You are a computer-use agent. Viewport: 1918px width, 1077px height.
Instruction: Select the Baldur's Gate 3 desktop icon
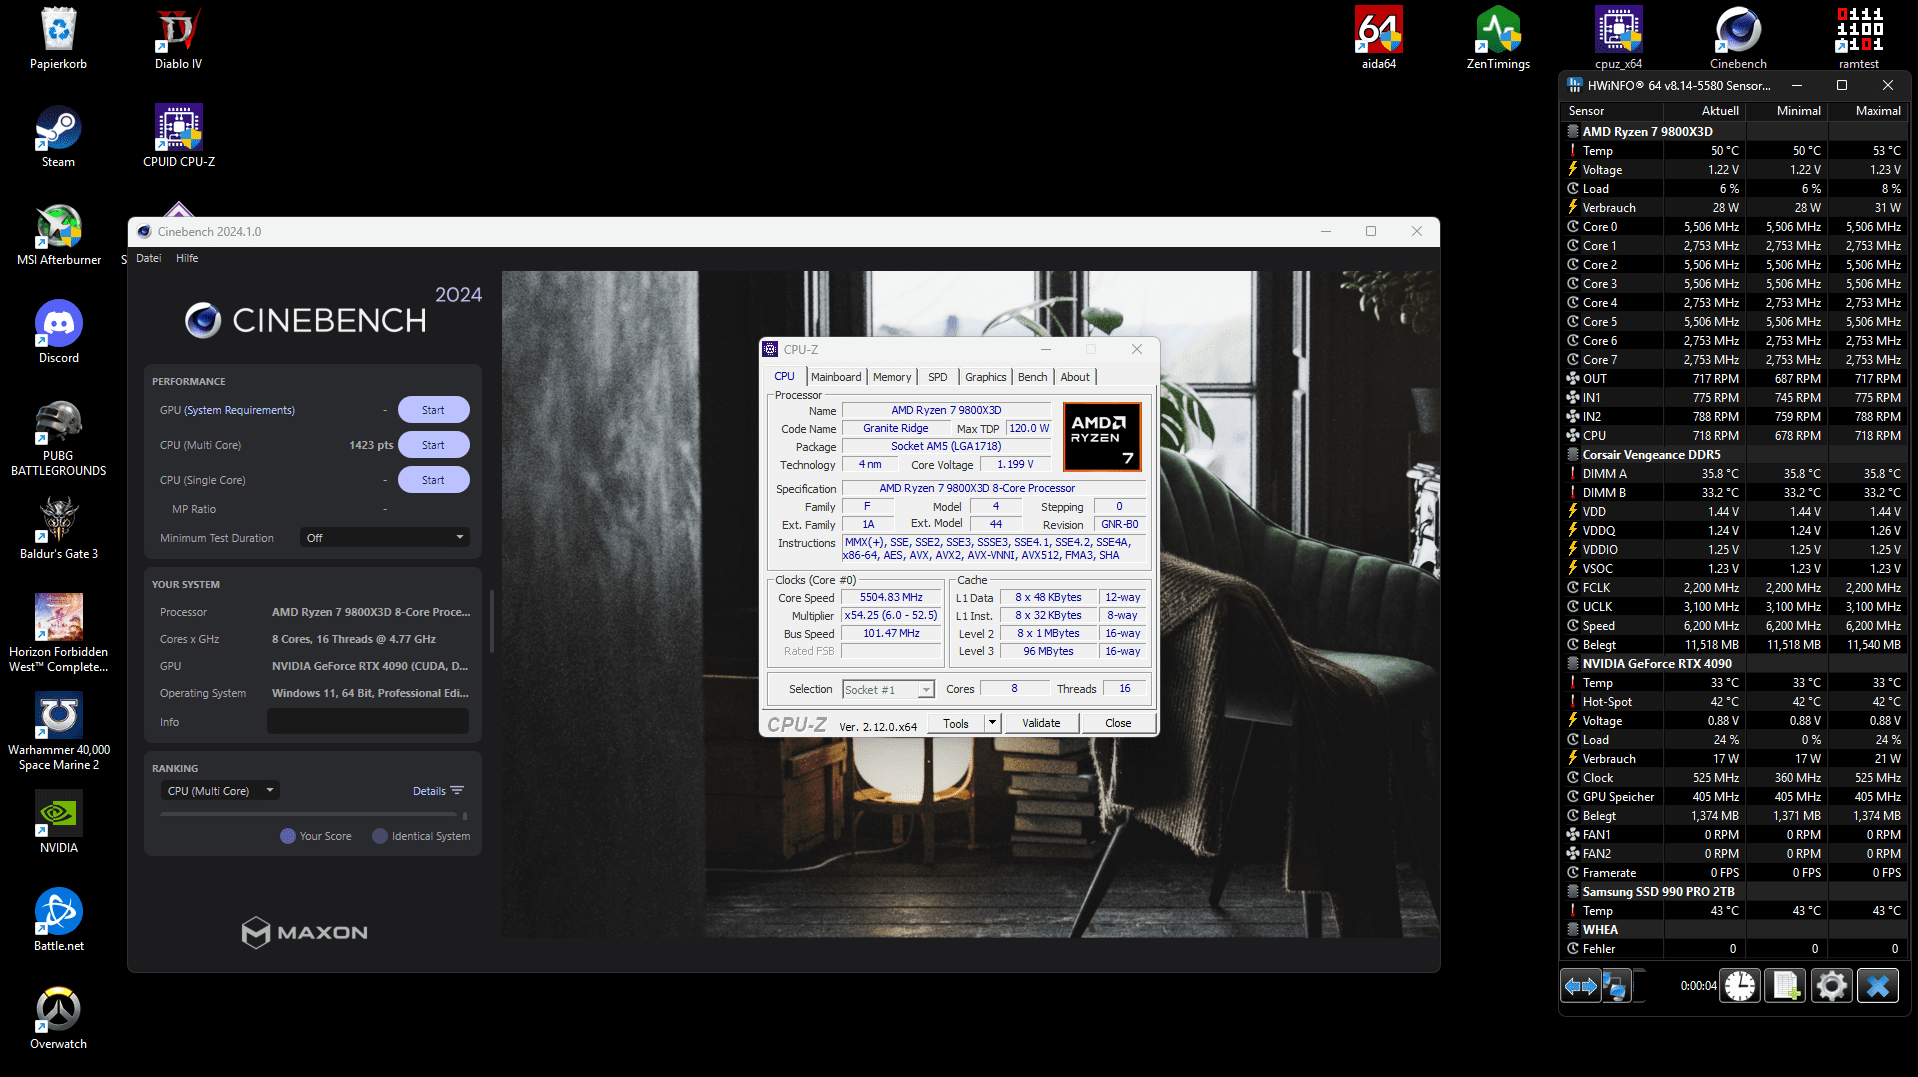tap(59, 529)
